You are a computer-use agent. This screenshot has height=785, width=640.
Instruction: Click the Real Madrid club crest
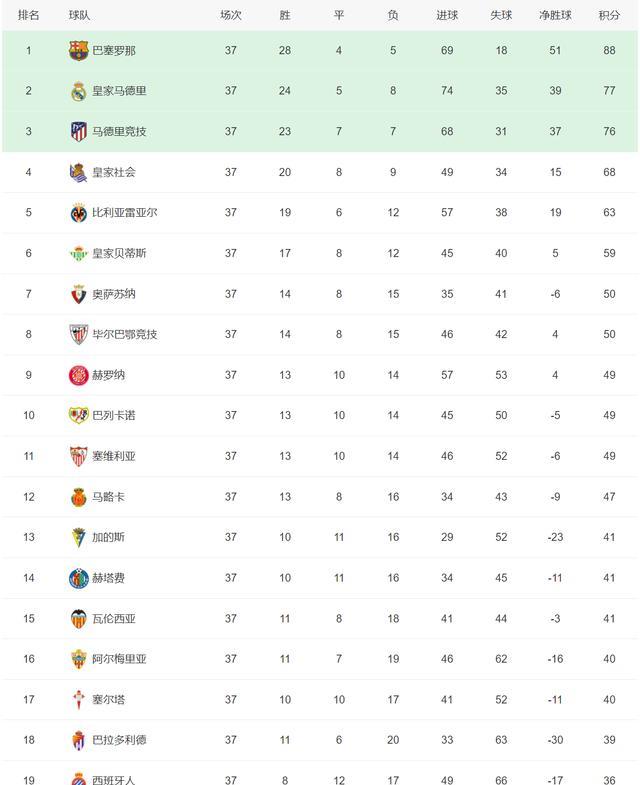79,91
